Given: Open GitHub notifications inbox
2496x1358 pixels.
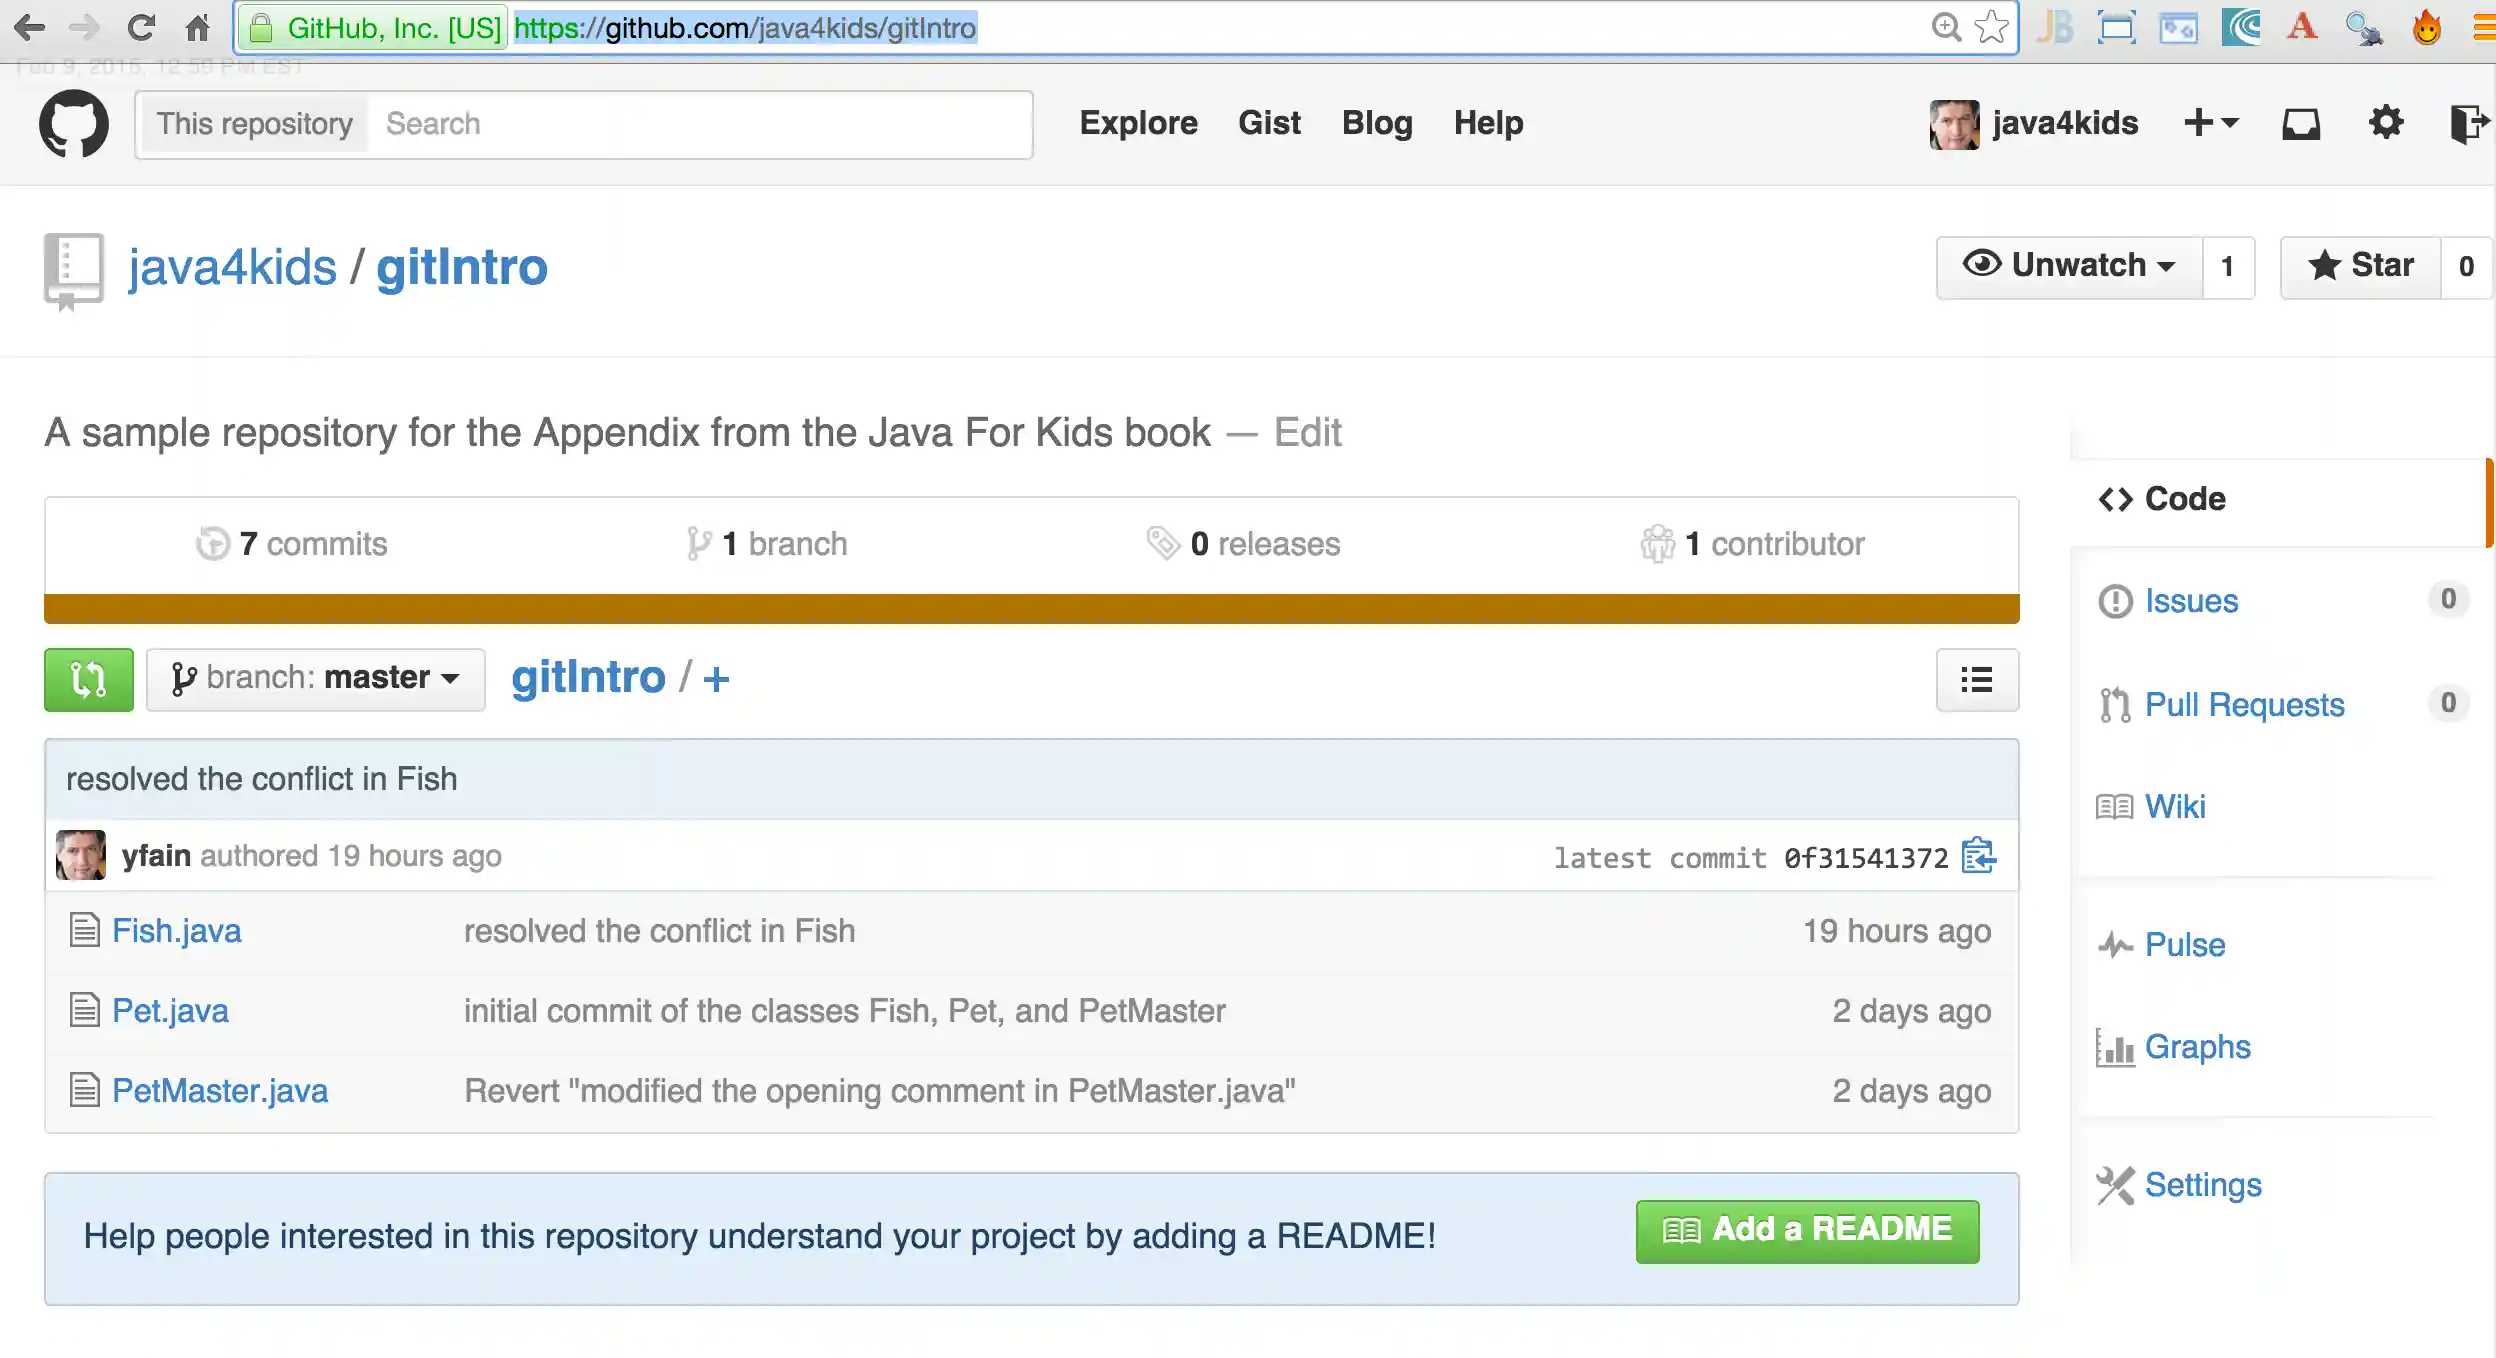Looking at the screenshot, I should pos(2299,122).
